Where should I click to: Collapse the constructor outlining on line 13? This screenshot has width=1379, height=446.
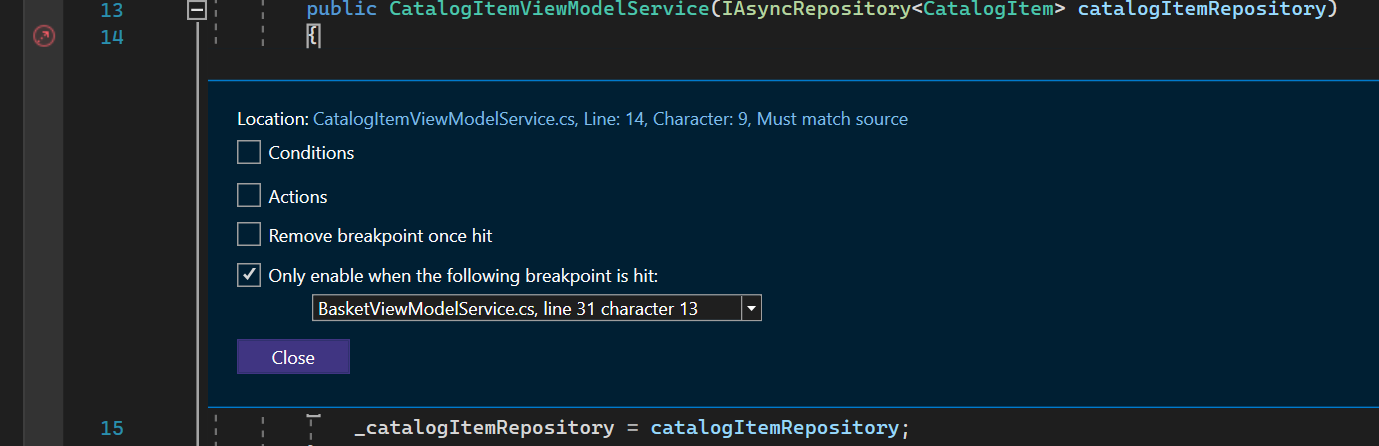coord(197,10)
